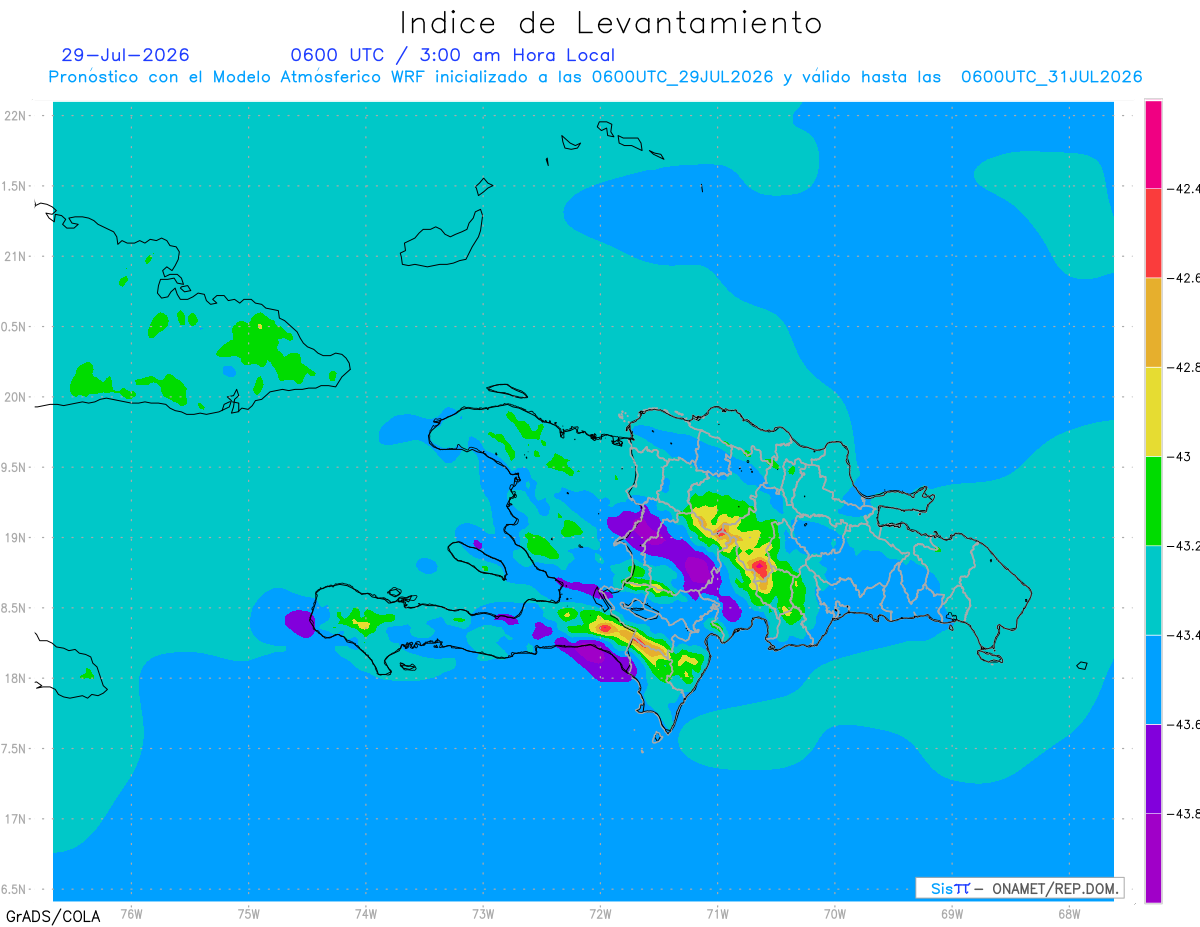Pick the orange legend swatch below -42.6
Viewport: 1200px width, 927px height.
1153,322
